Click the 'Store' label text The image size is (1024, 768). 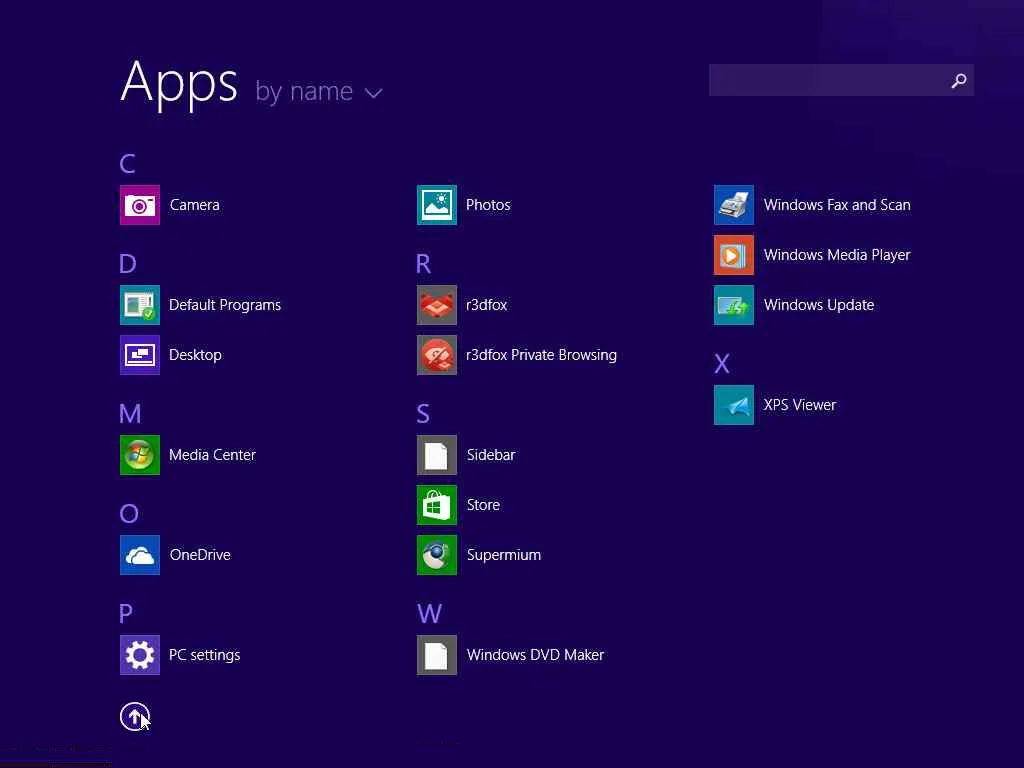pyautogui.click(x=483, y=505)
